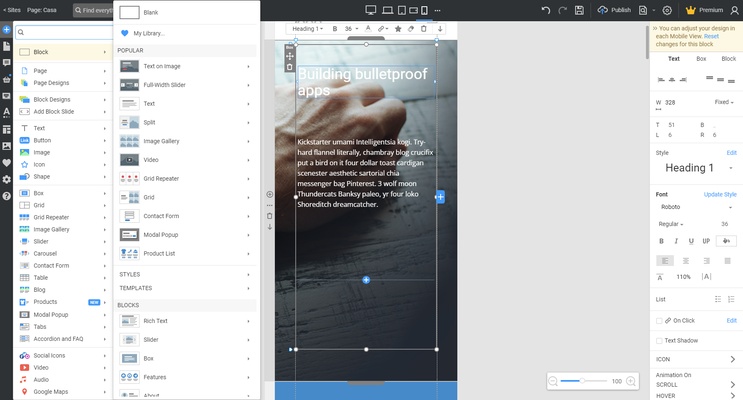The width and height of the screenshot is (743, 400).
Task: Open the fonts A icon in sidebar
Action: [6, 112]
